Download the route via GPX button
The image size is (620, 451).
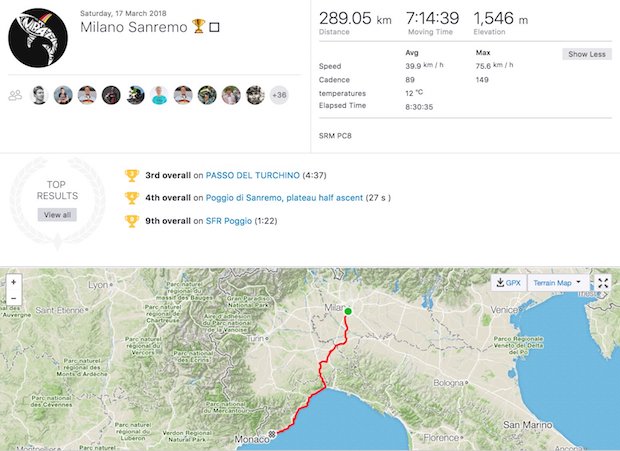click(x=508, y=283)
